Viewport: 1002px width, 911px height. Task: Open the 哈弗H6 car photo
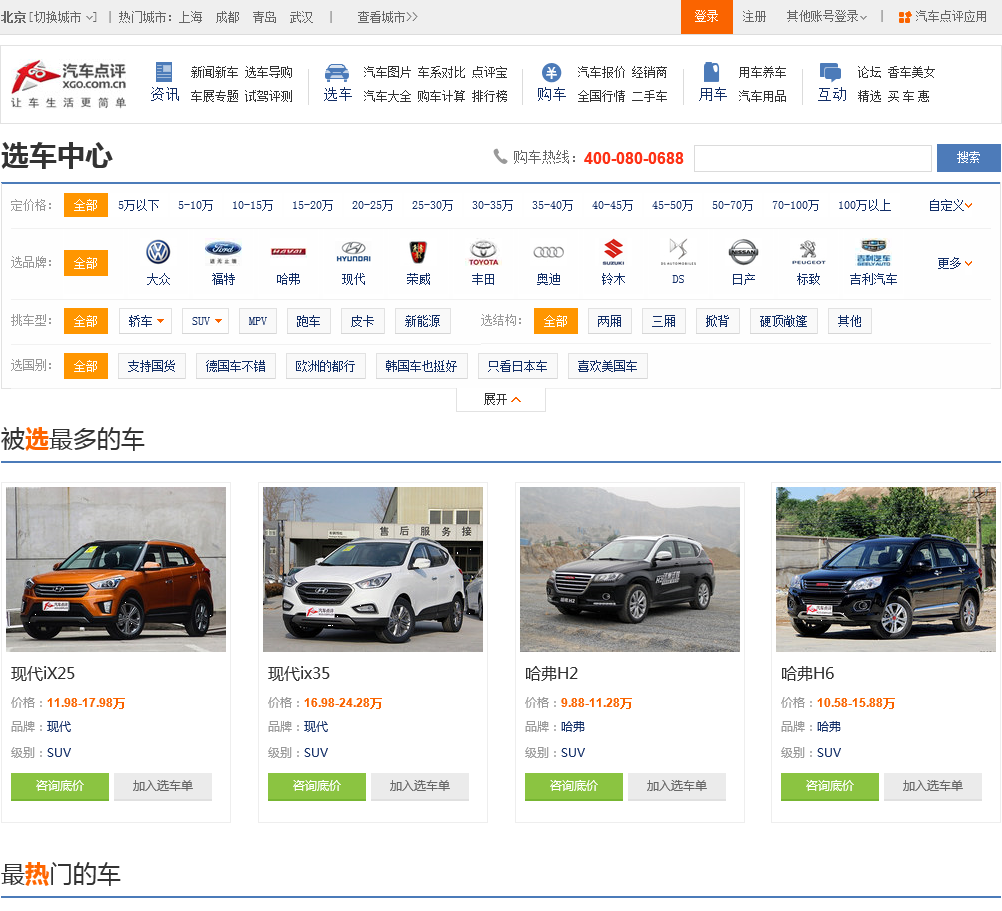tap(886, 570)
